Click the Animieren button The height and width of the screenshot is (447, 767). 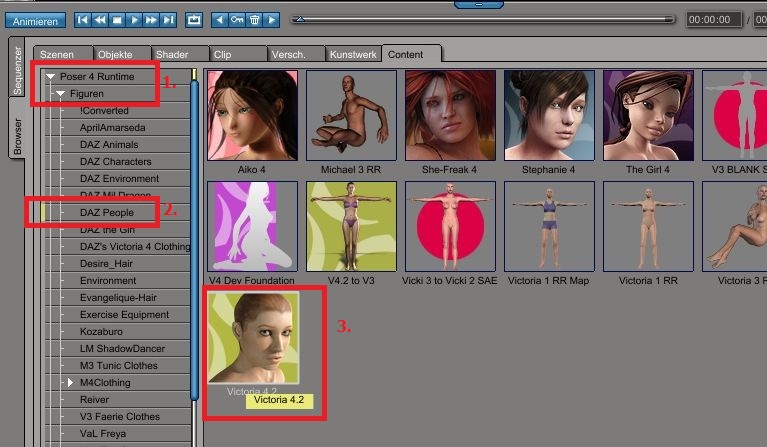(35, 21)
